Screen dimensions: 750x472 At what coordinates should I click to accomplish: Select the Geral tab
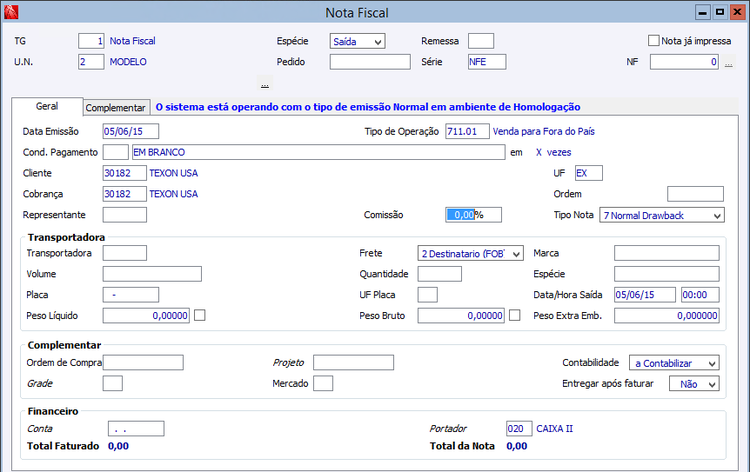[x=46, y=106]
